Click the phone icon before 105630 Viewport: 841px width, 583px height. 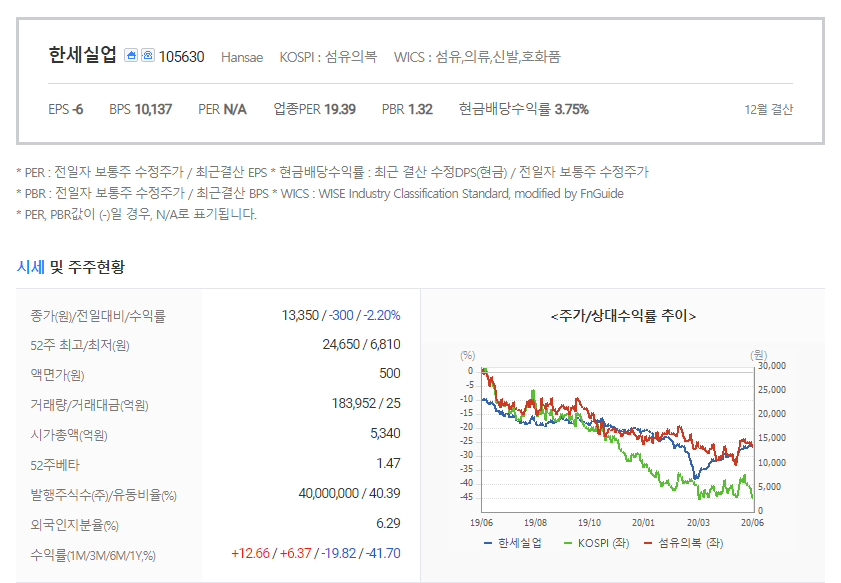click(148, 55)
